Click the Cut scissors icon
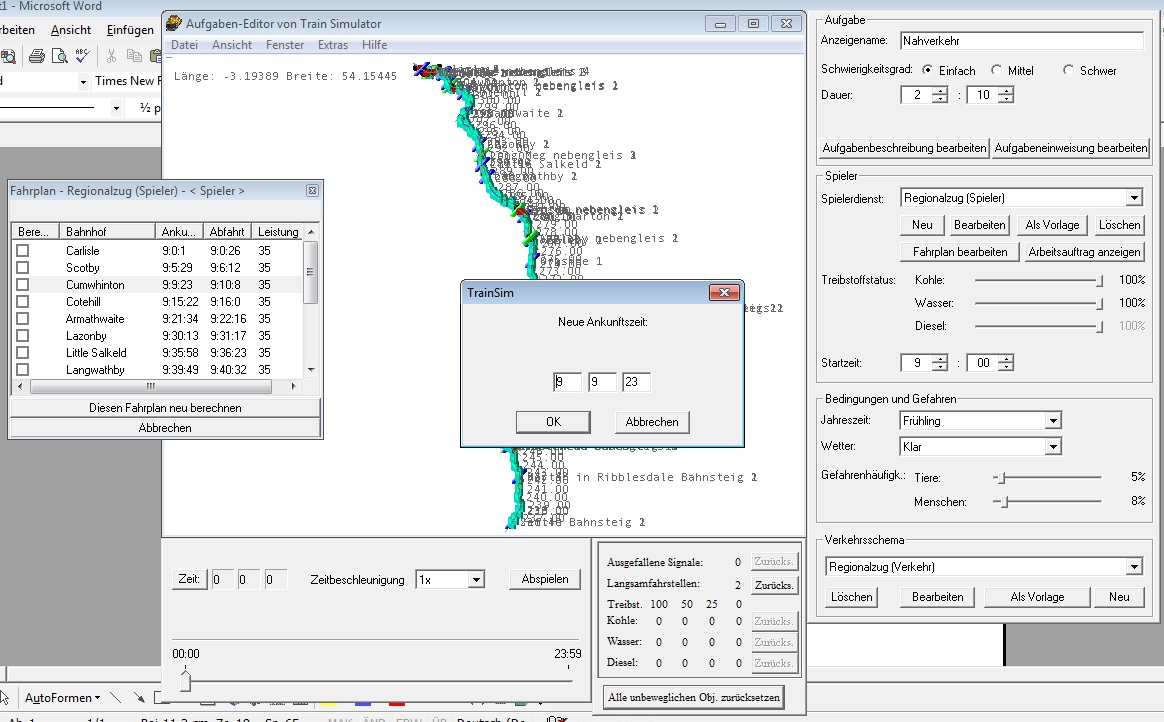1164x722 pixels. [111, 56]
